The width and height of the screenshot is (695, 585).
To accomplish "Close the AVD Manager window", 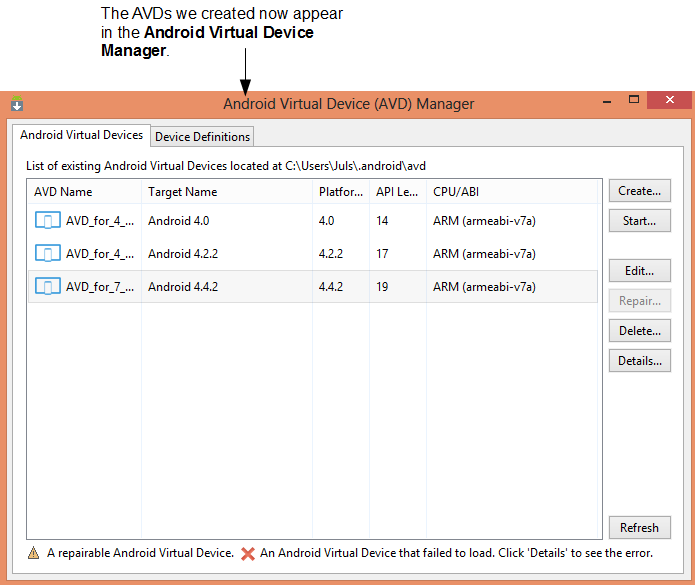I will point(669,100).
